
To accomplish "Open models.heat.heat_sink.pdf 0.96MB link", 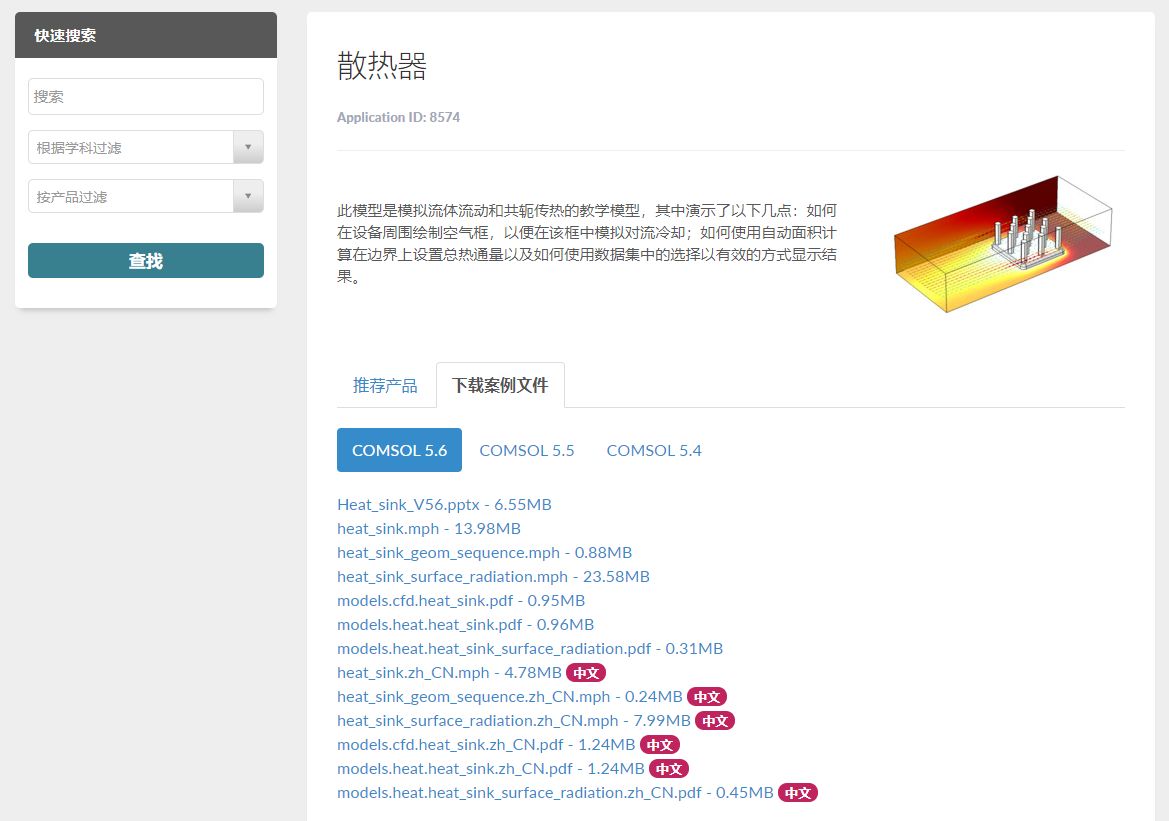I will coord(465,624).
